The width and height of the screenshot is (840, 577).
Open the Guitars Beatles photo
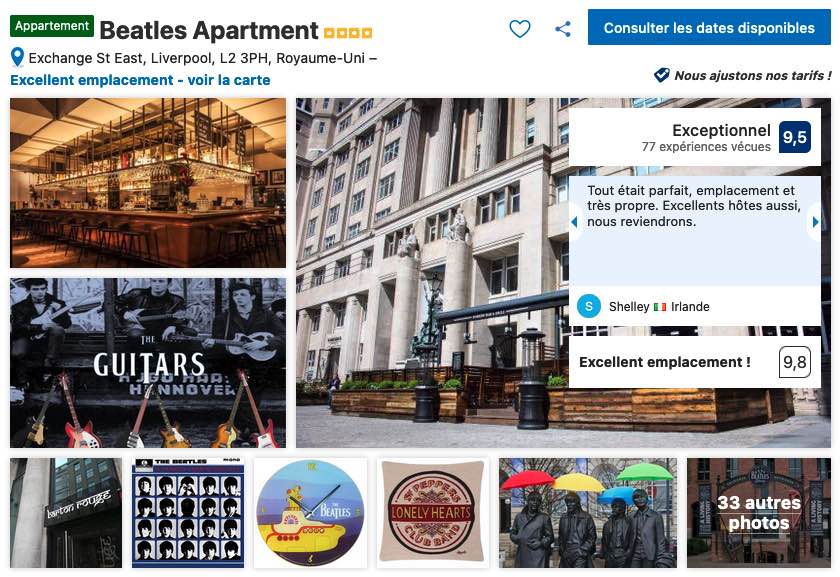pos(148,363)
